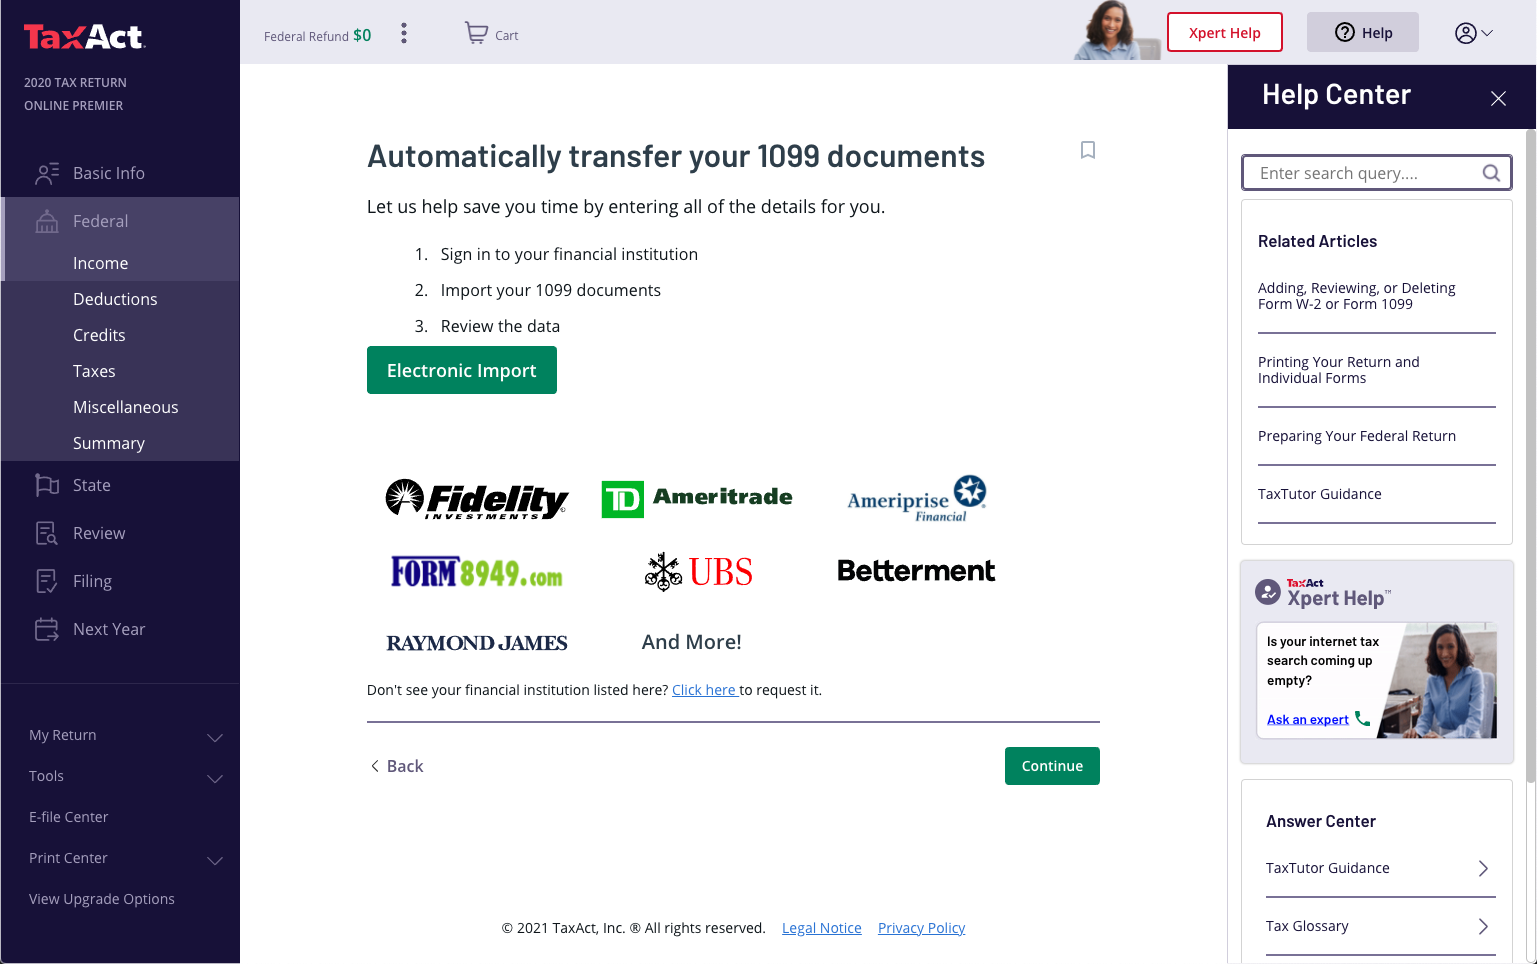Open View Upgrade Options
This screenshot has width=1537, height=964.
[x=102, y=899]
